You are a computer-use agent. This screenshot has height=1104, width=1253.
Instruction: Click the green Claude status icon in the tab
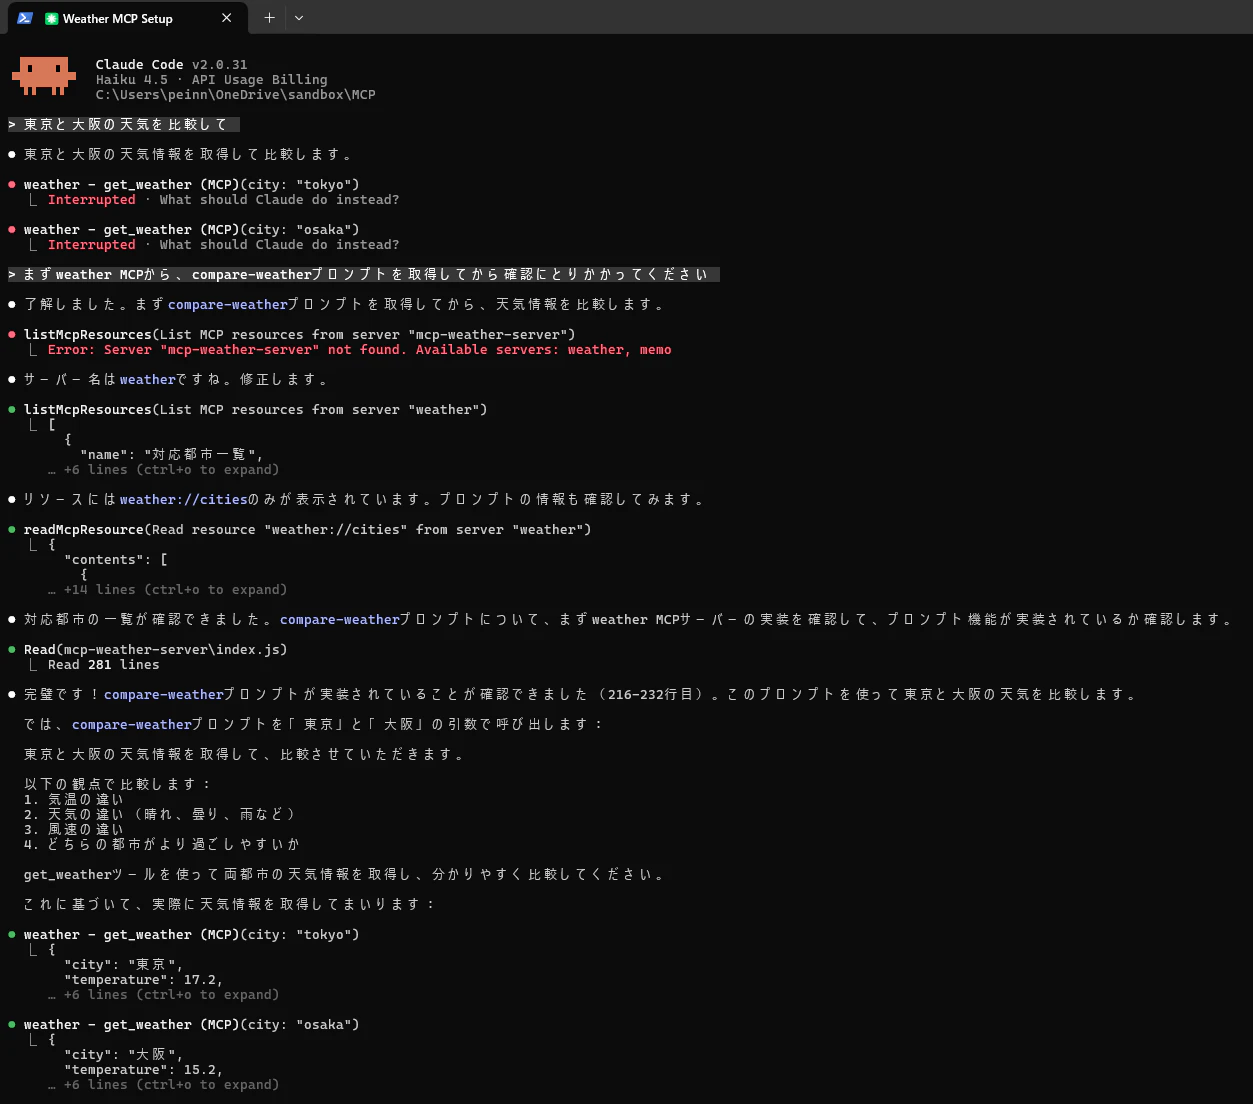coord(52,19)
